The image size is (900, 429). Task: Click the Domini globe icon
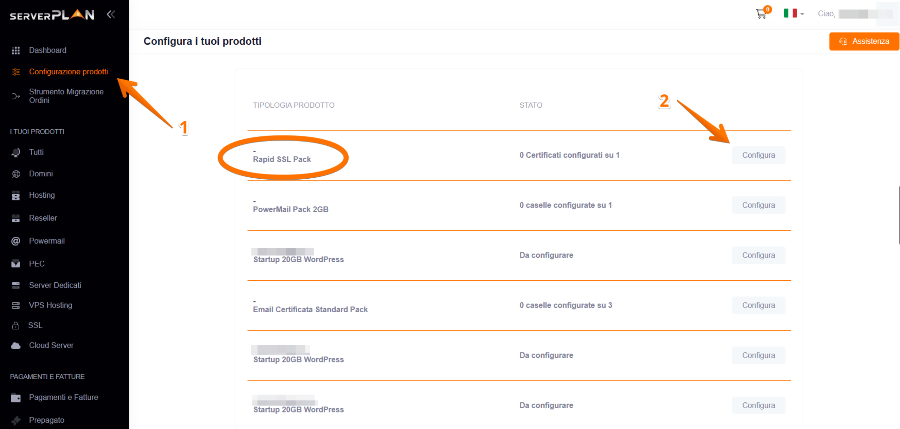pos(16,174)
